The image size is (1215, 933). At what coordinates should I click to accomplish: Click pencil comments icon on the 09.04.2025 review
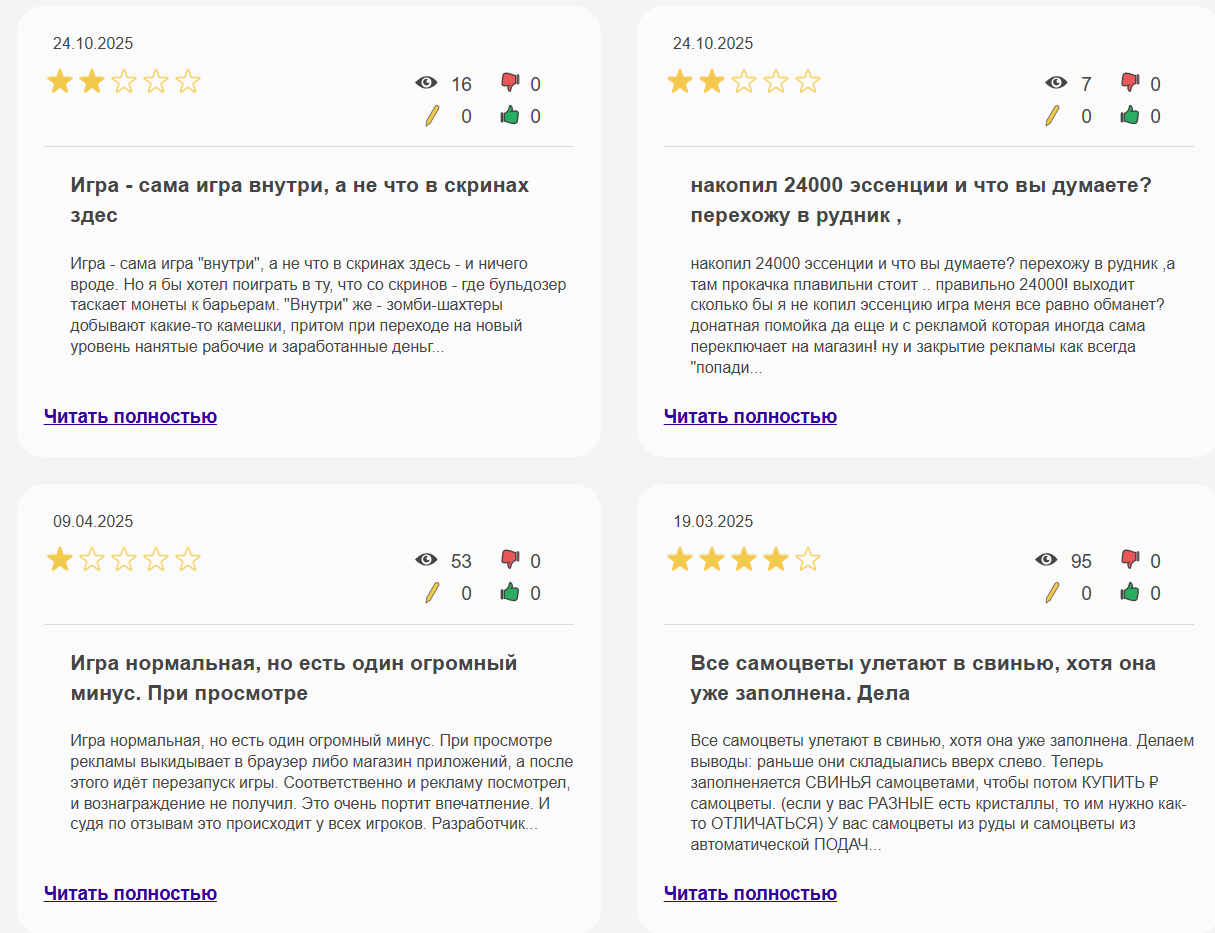(x=432, y=593)
